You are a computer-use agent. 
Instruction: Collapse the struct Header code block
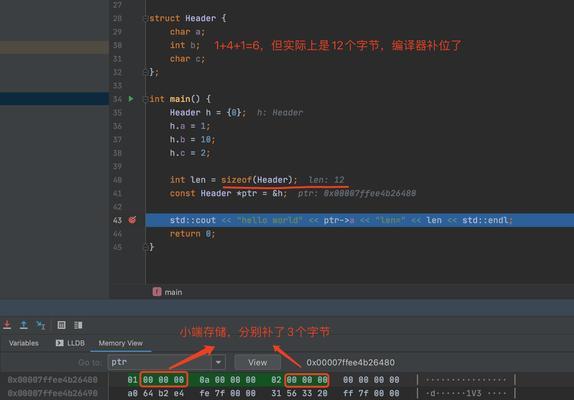point(145,18)
